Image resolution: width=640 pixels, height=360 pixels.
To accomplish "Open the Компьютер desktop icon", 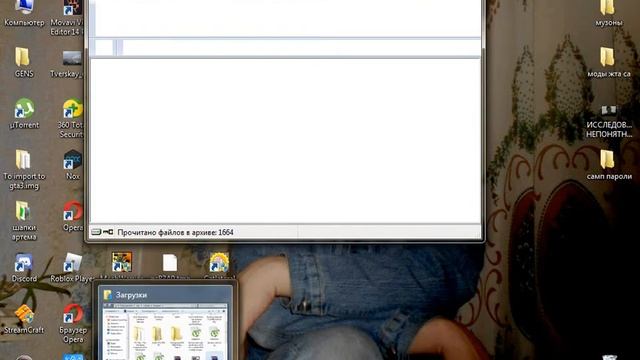I will (x=24, y=12).
